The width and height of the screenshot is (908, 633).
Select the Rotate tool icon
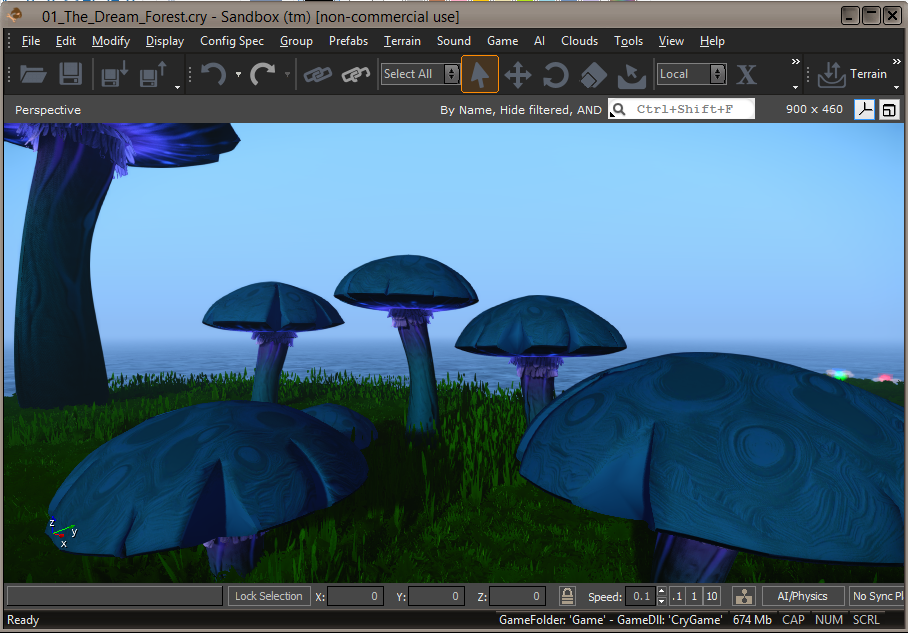555,75
